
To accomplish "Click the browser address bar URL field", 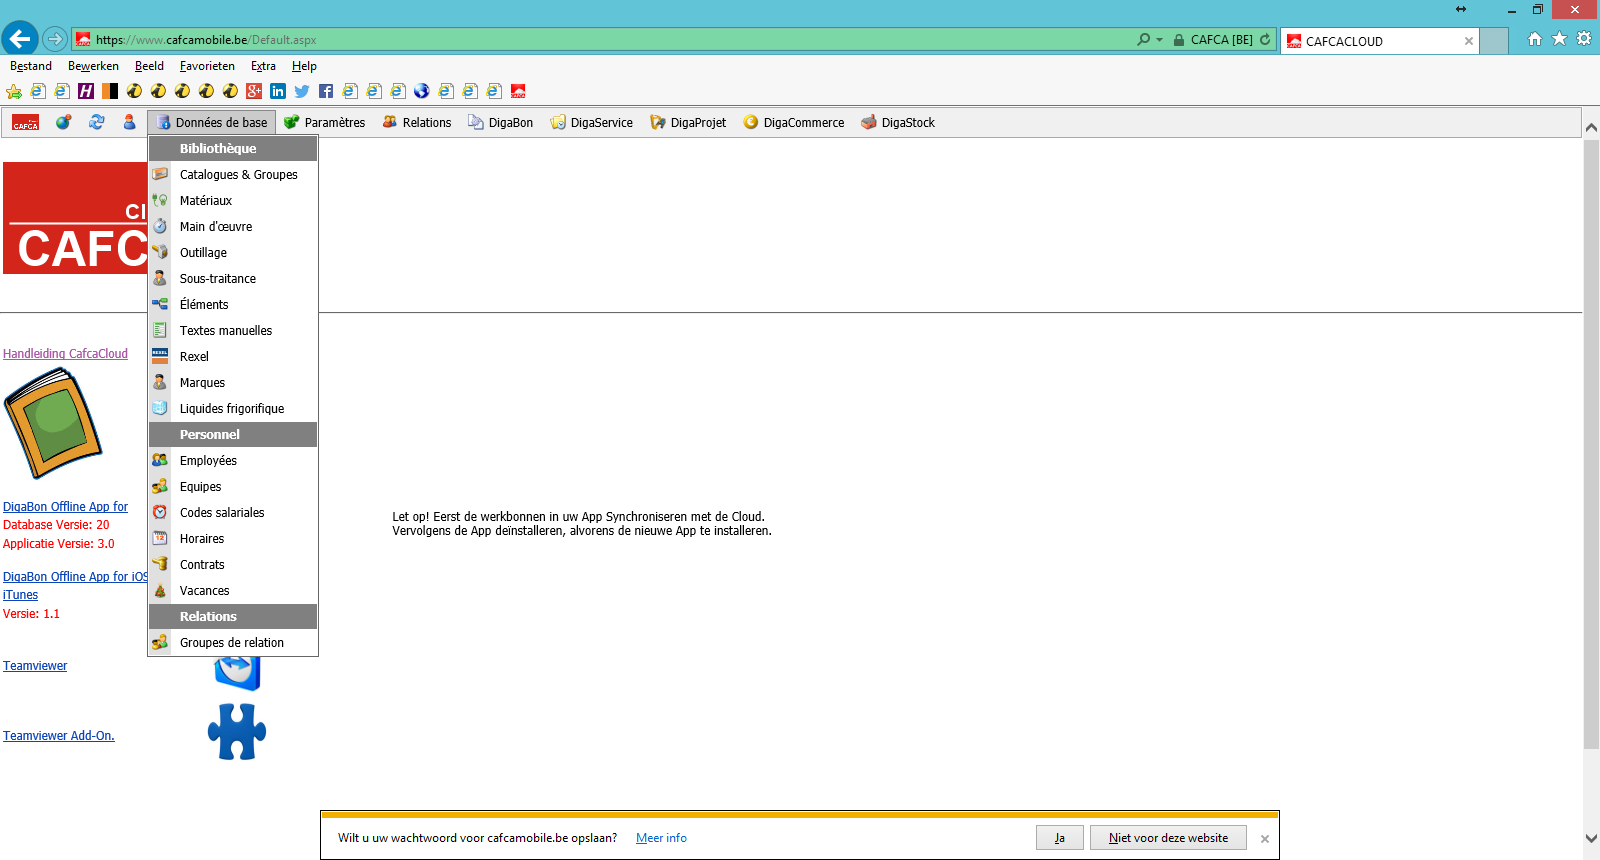I will (x=600, y=40).
